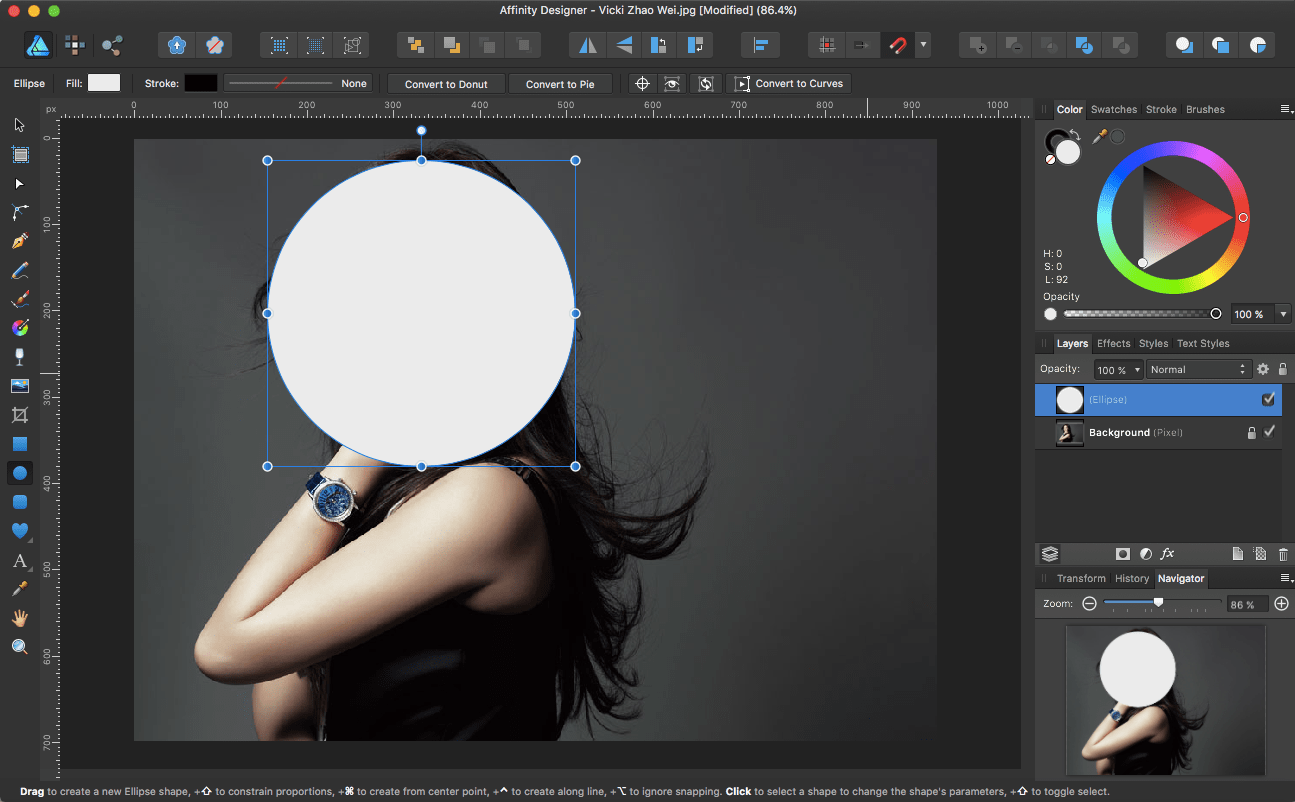This screenshot has width=1295, height=802.
Task: Switch to the Artistic Text tool
Action: click(20, 561)
